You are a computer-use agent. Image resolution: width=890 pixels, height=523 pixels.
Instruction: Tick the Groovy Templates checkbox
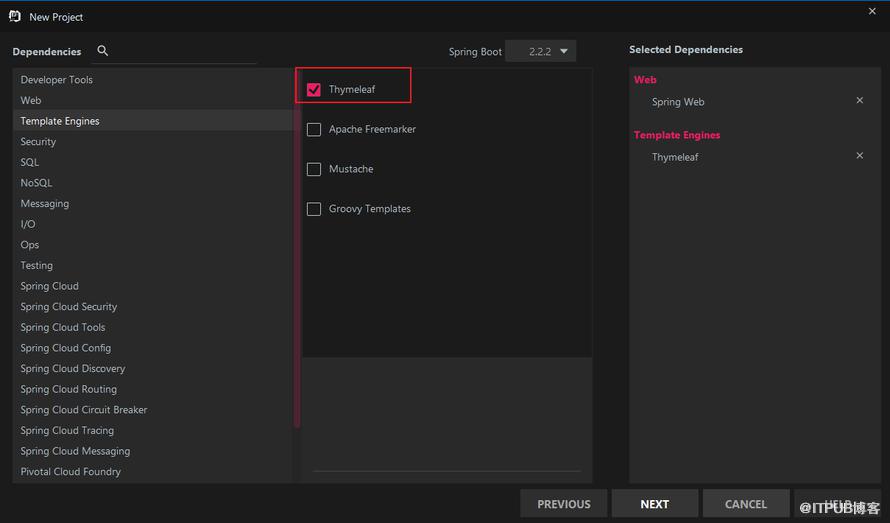click(313, 209)
